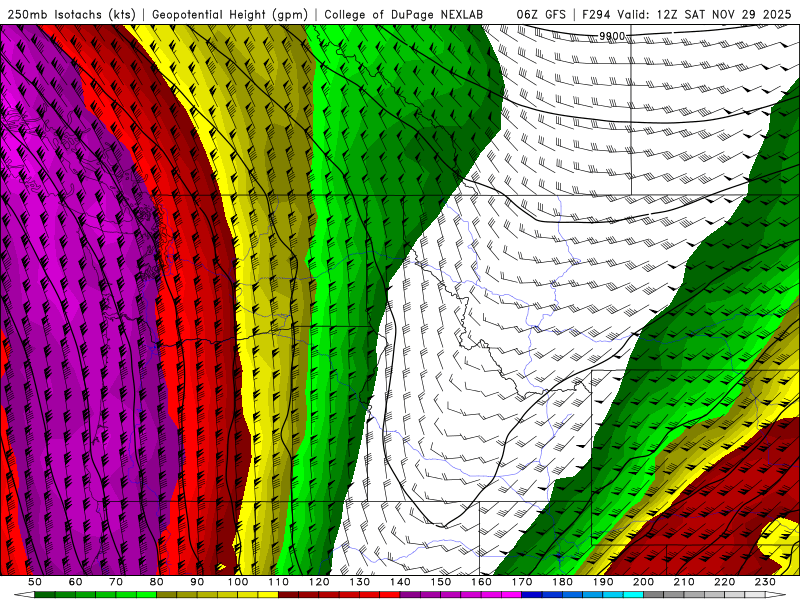The image size is (800, 600).
Task: Click the '9900' height contour label
Action: coord(612,36)
